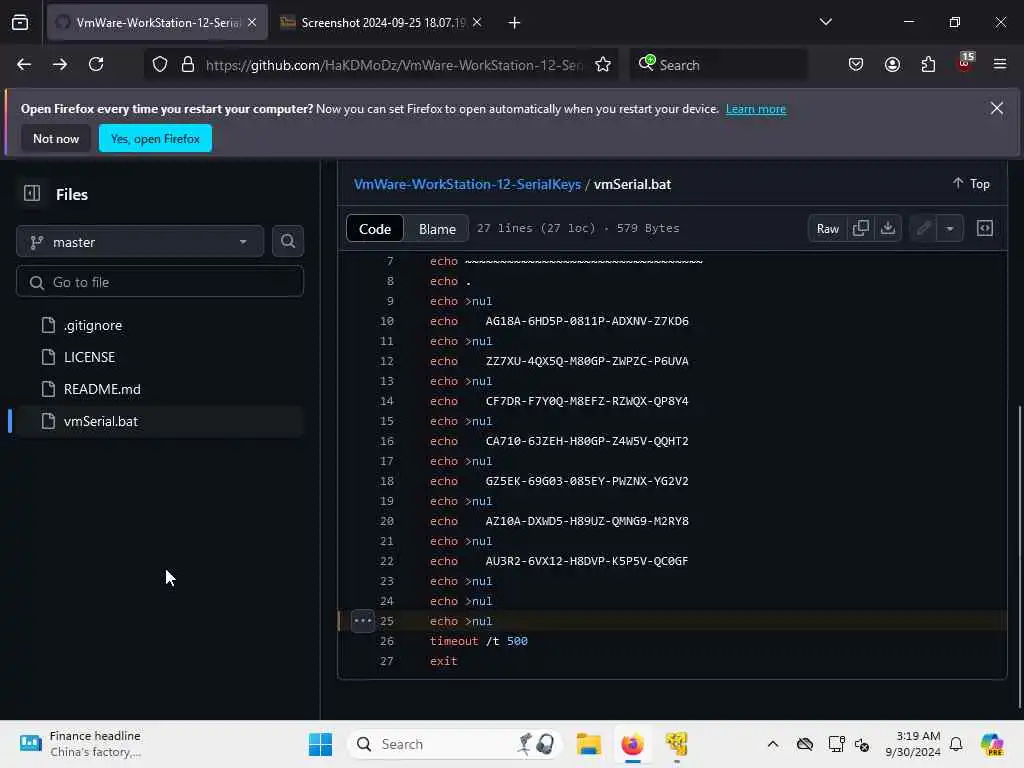
Task: Follow the Learn more link
Action: click(x=756, y=109)
